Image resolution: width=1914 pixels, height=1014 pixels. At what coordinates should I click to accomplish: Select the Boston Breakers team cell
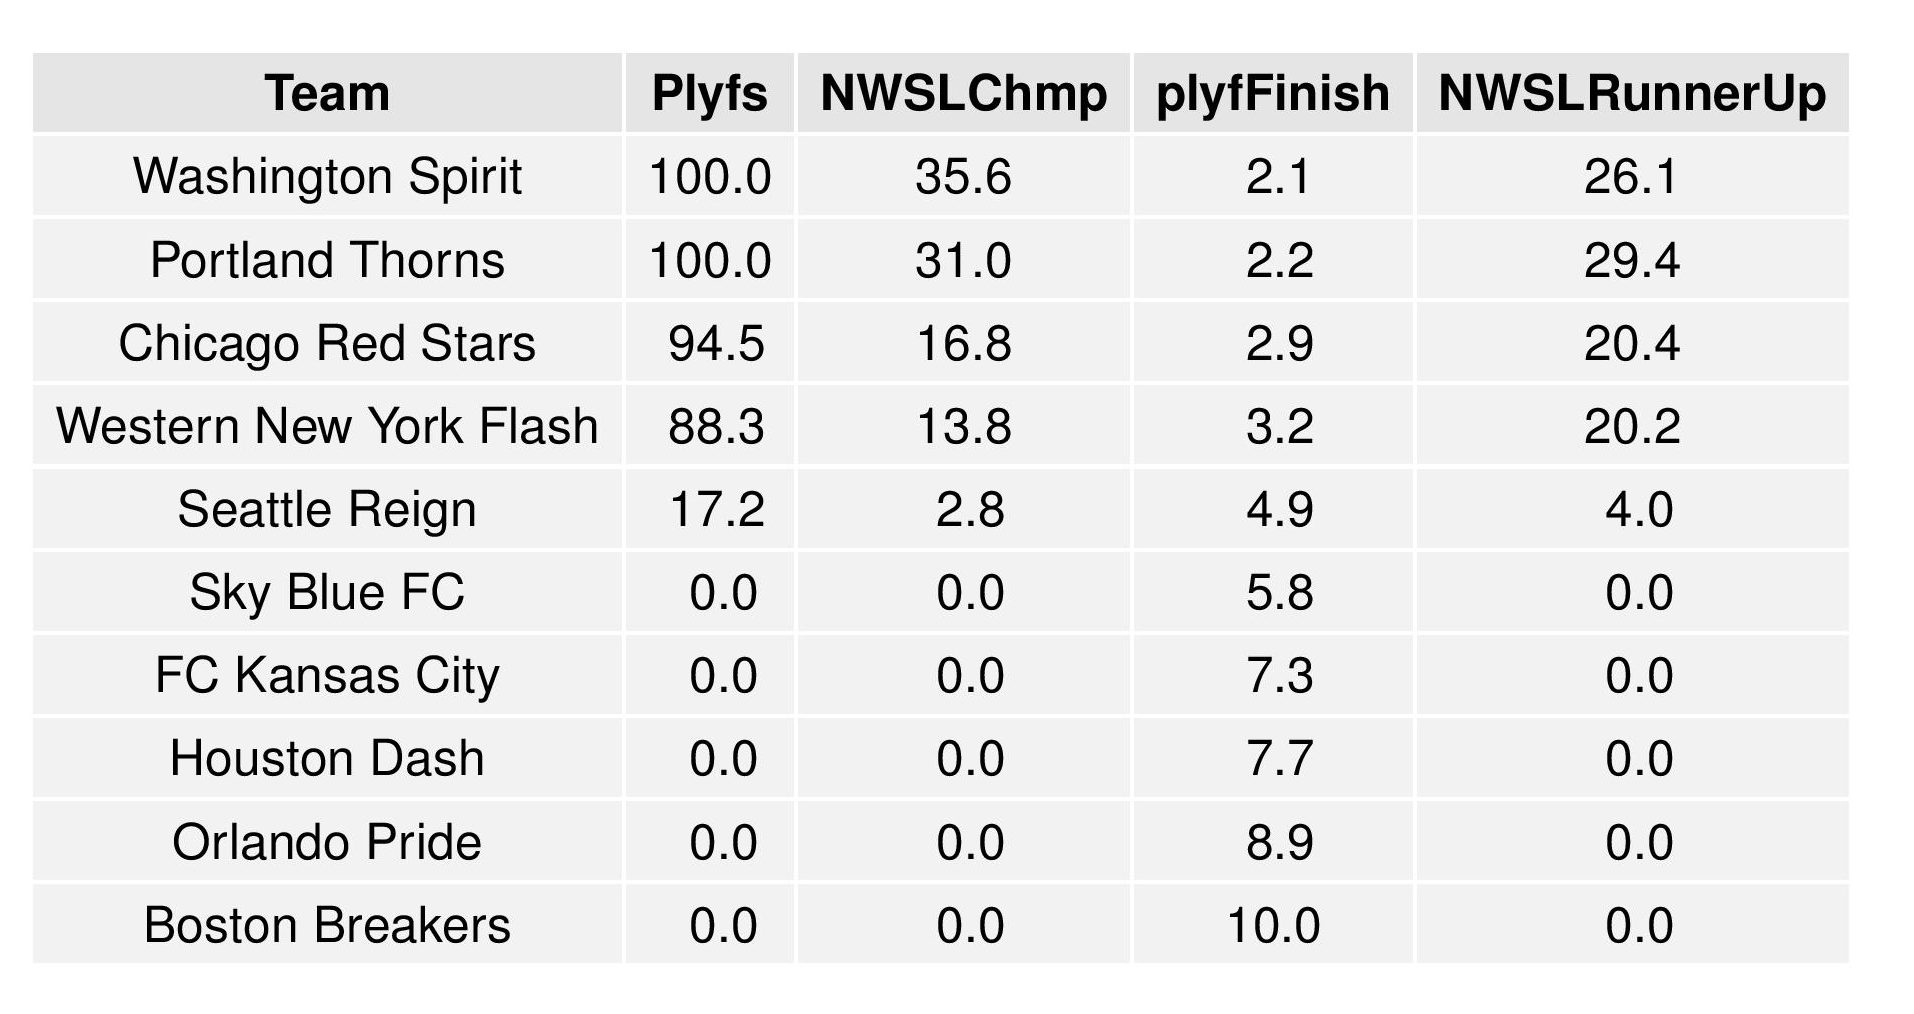pos(327,925)
